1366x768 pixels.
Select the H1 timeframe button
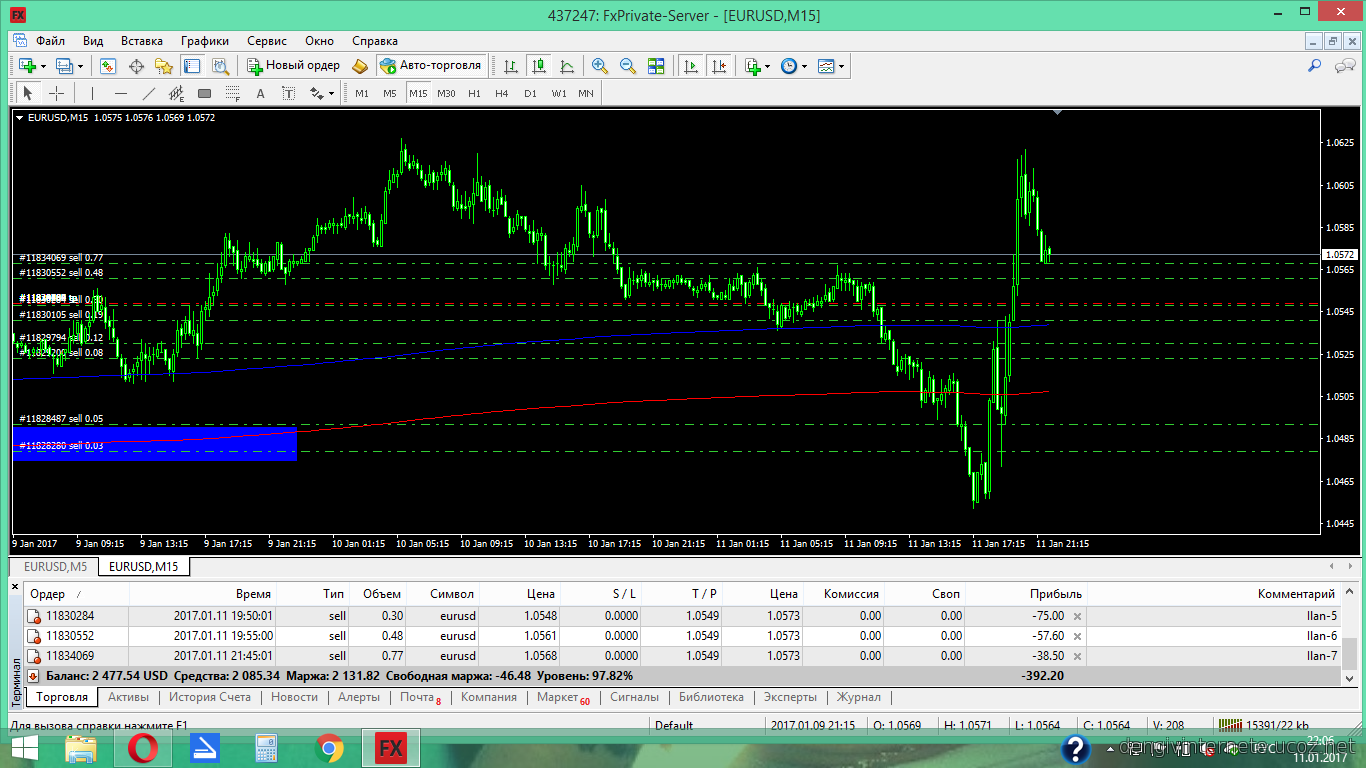coord(474,93)
